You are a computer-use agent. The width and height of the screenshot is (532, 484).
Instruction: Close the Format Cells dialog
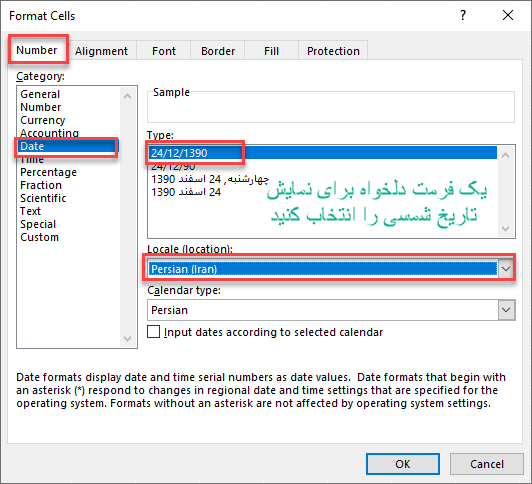[508, 15]
